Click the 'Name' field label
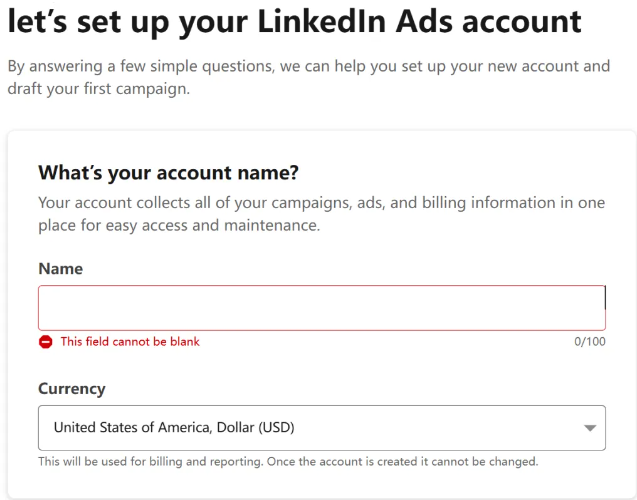The height and width of the screenshot is (500, 637). [61, 268]
